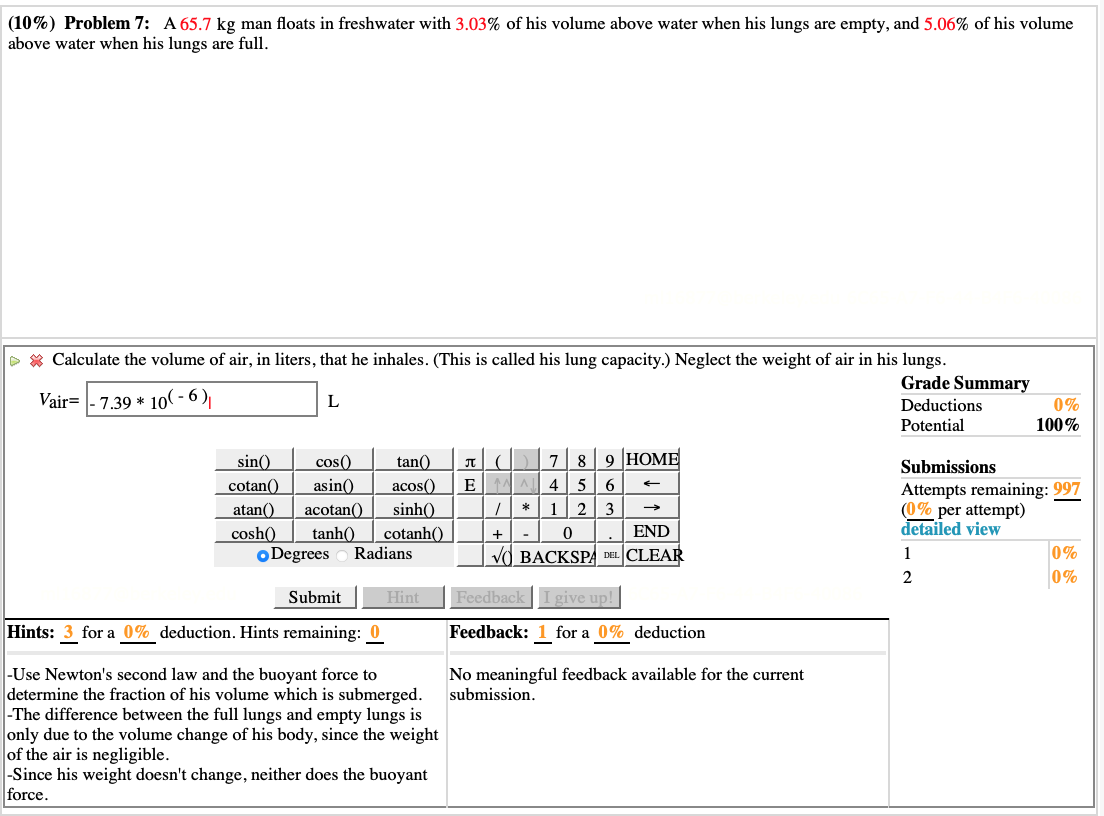Click the left arrow cursor key
Screen dimensions: 1104x816
651,483
